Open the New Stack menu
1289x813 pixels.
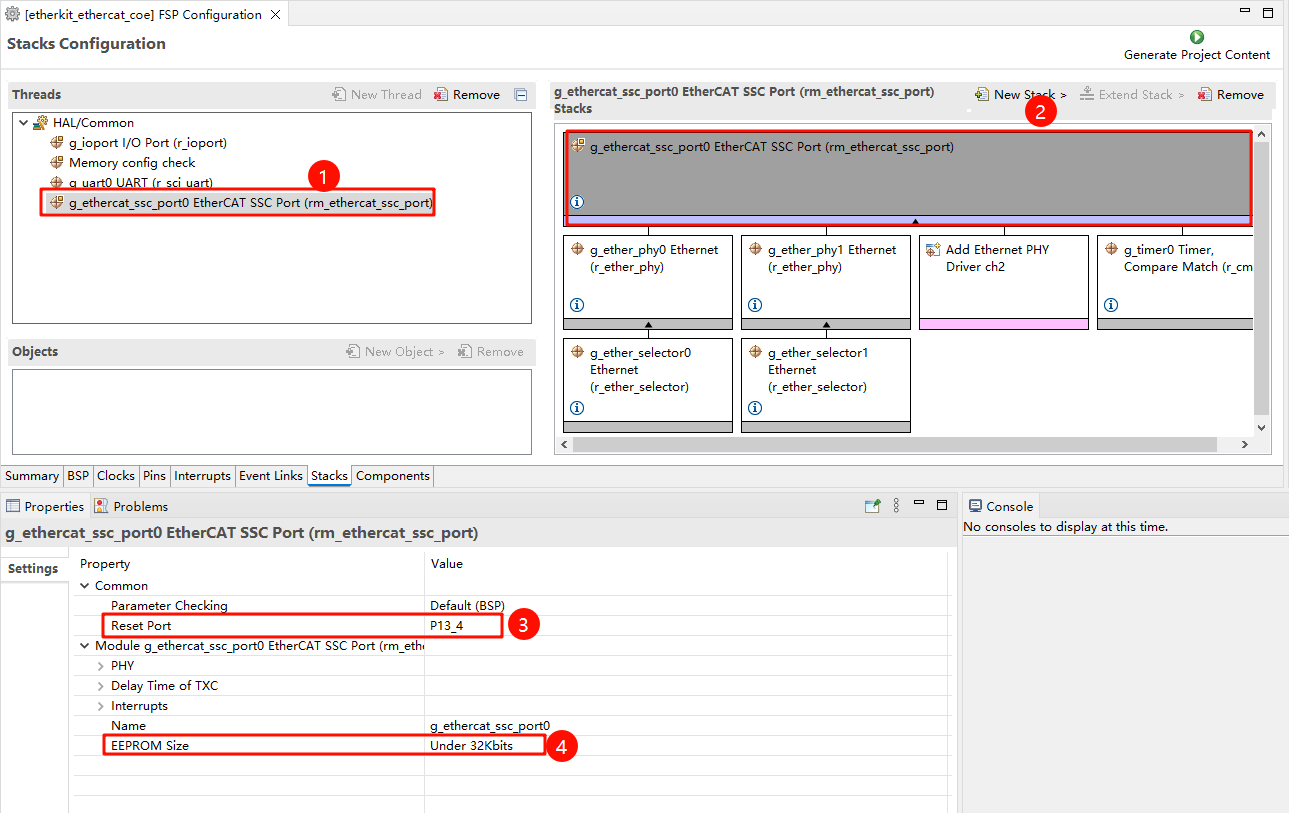pos(1021,95)
